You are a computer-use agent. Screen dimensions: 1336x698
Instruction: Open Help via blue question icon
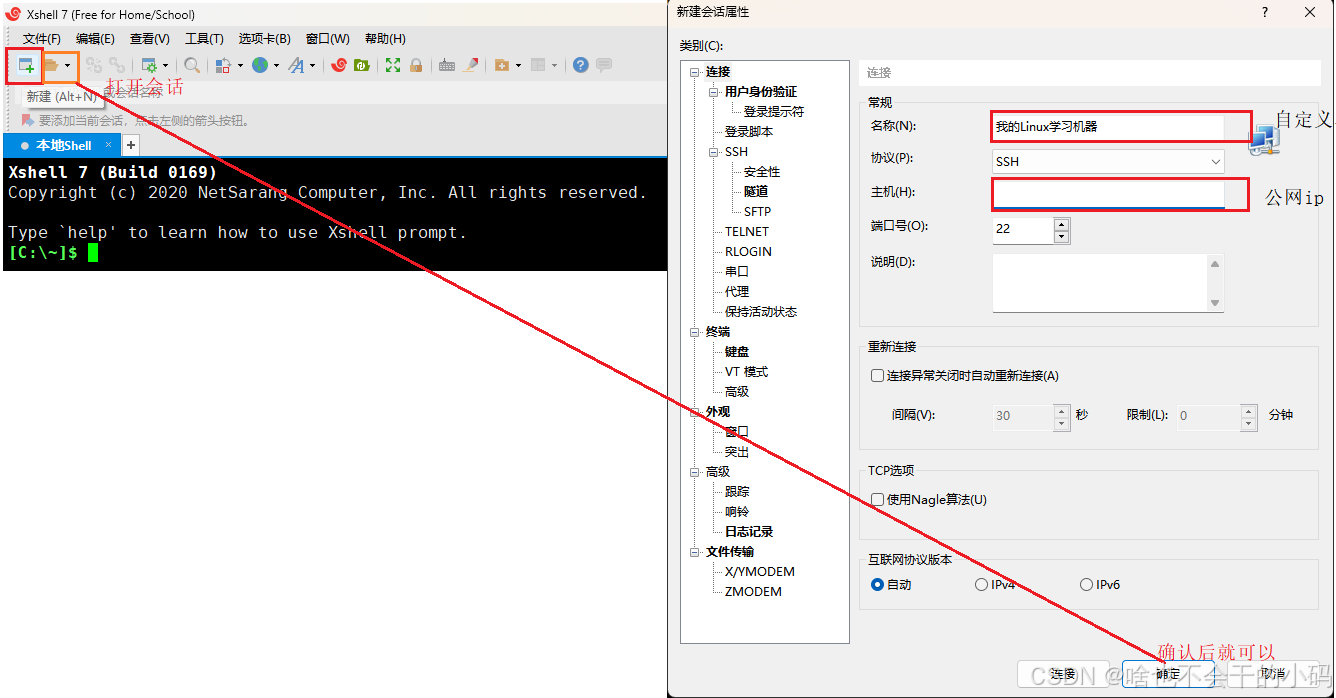580,66
